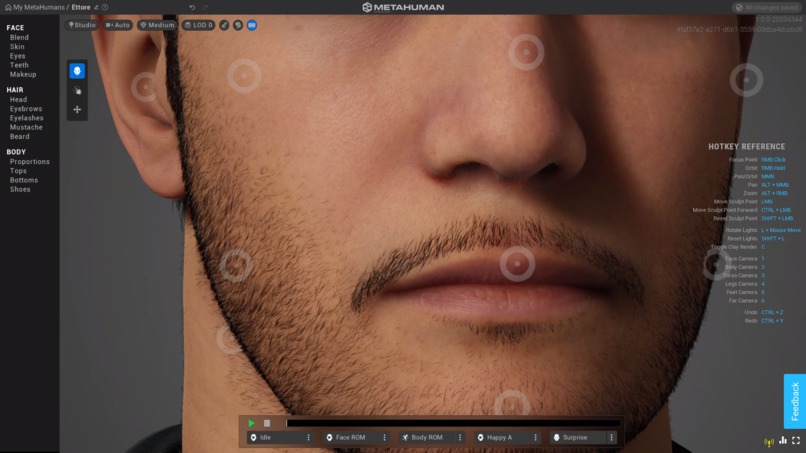Screen dimensions: 806x453
Task: Open the Teeth section under Face
Action: (x=19, y=65)
